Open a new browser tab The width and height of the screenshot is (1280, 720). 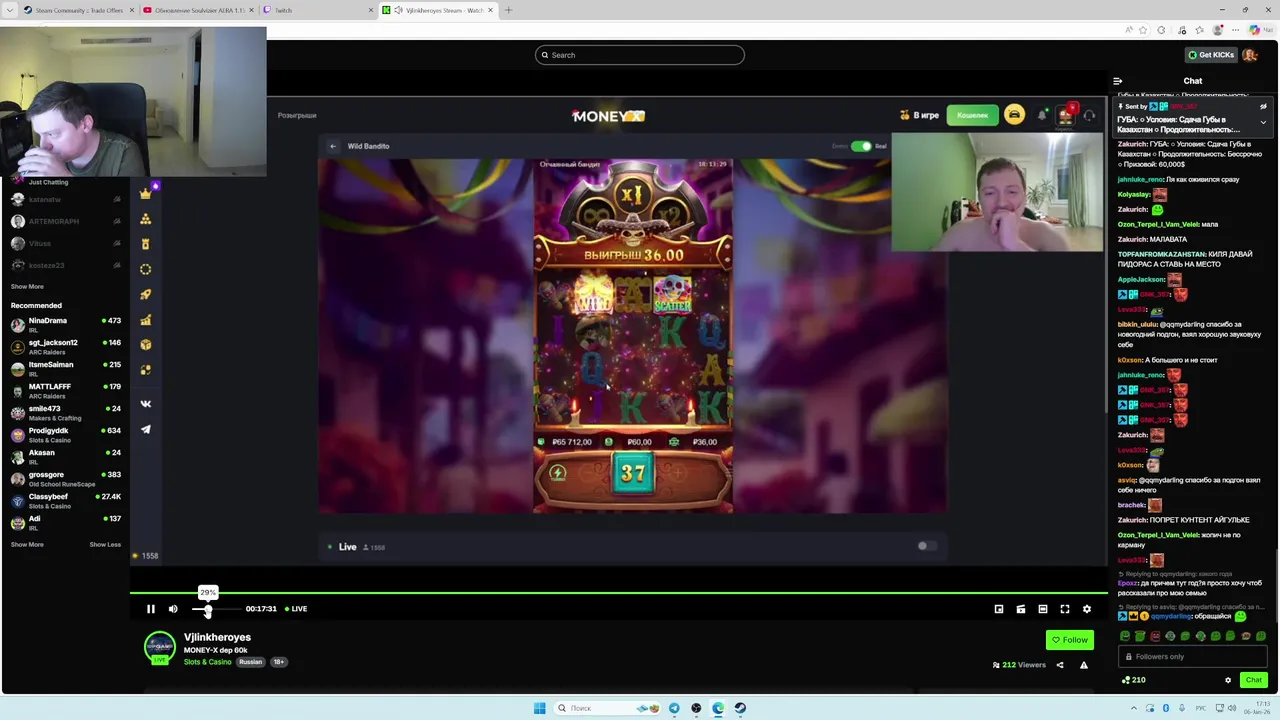[x=508, y=10]
